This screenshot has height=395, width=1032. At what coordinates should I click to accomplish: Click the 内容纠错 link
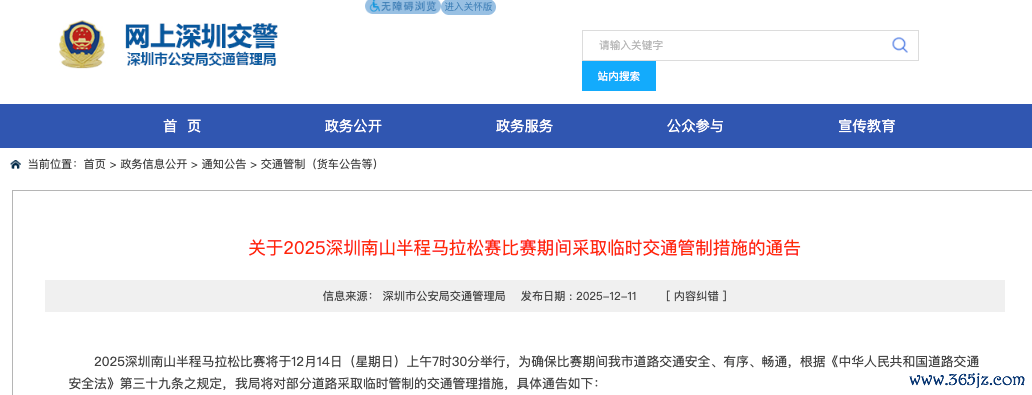pos(696,296)
